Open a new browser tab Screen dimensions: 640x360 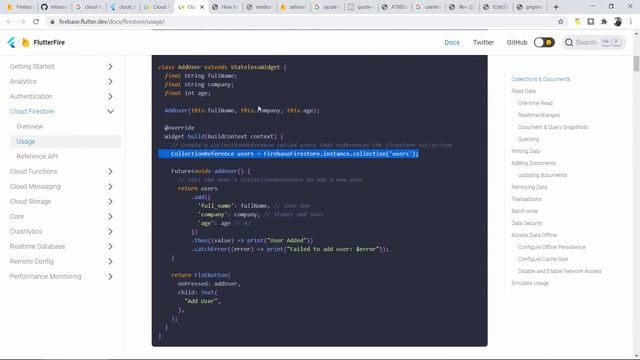tap(556, 7)
